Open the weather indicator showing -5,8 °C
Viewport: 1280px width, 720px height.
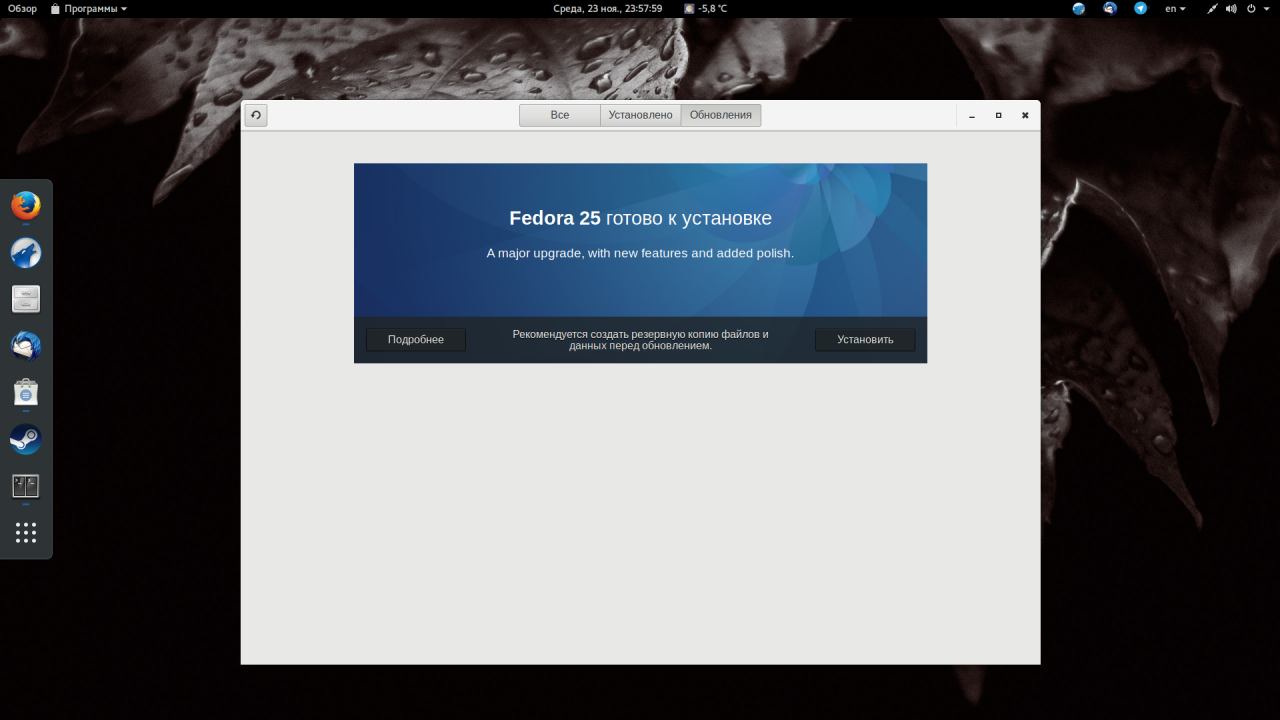(705, 8)
